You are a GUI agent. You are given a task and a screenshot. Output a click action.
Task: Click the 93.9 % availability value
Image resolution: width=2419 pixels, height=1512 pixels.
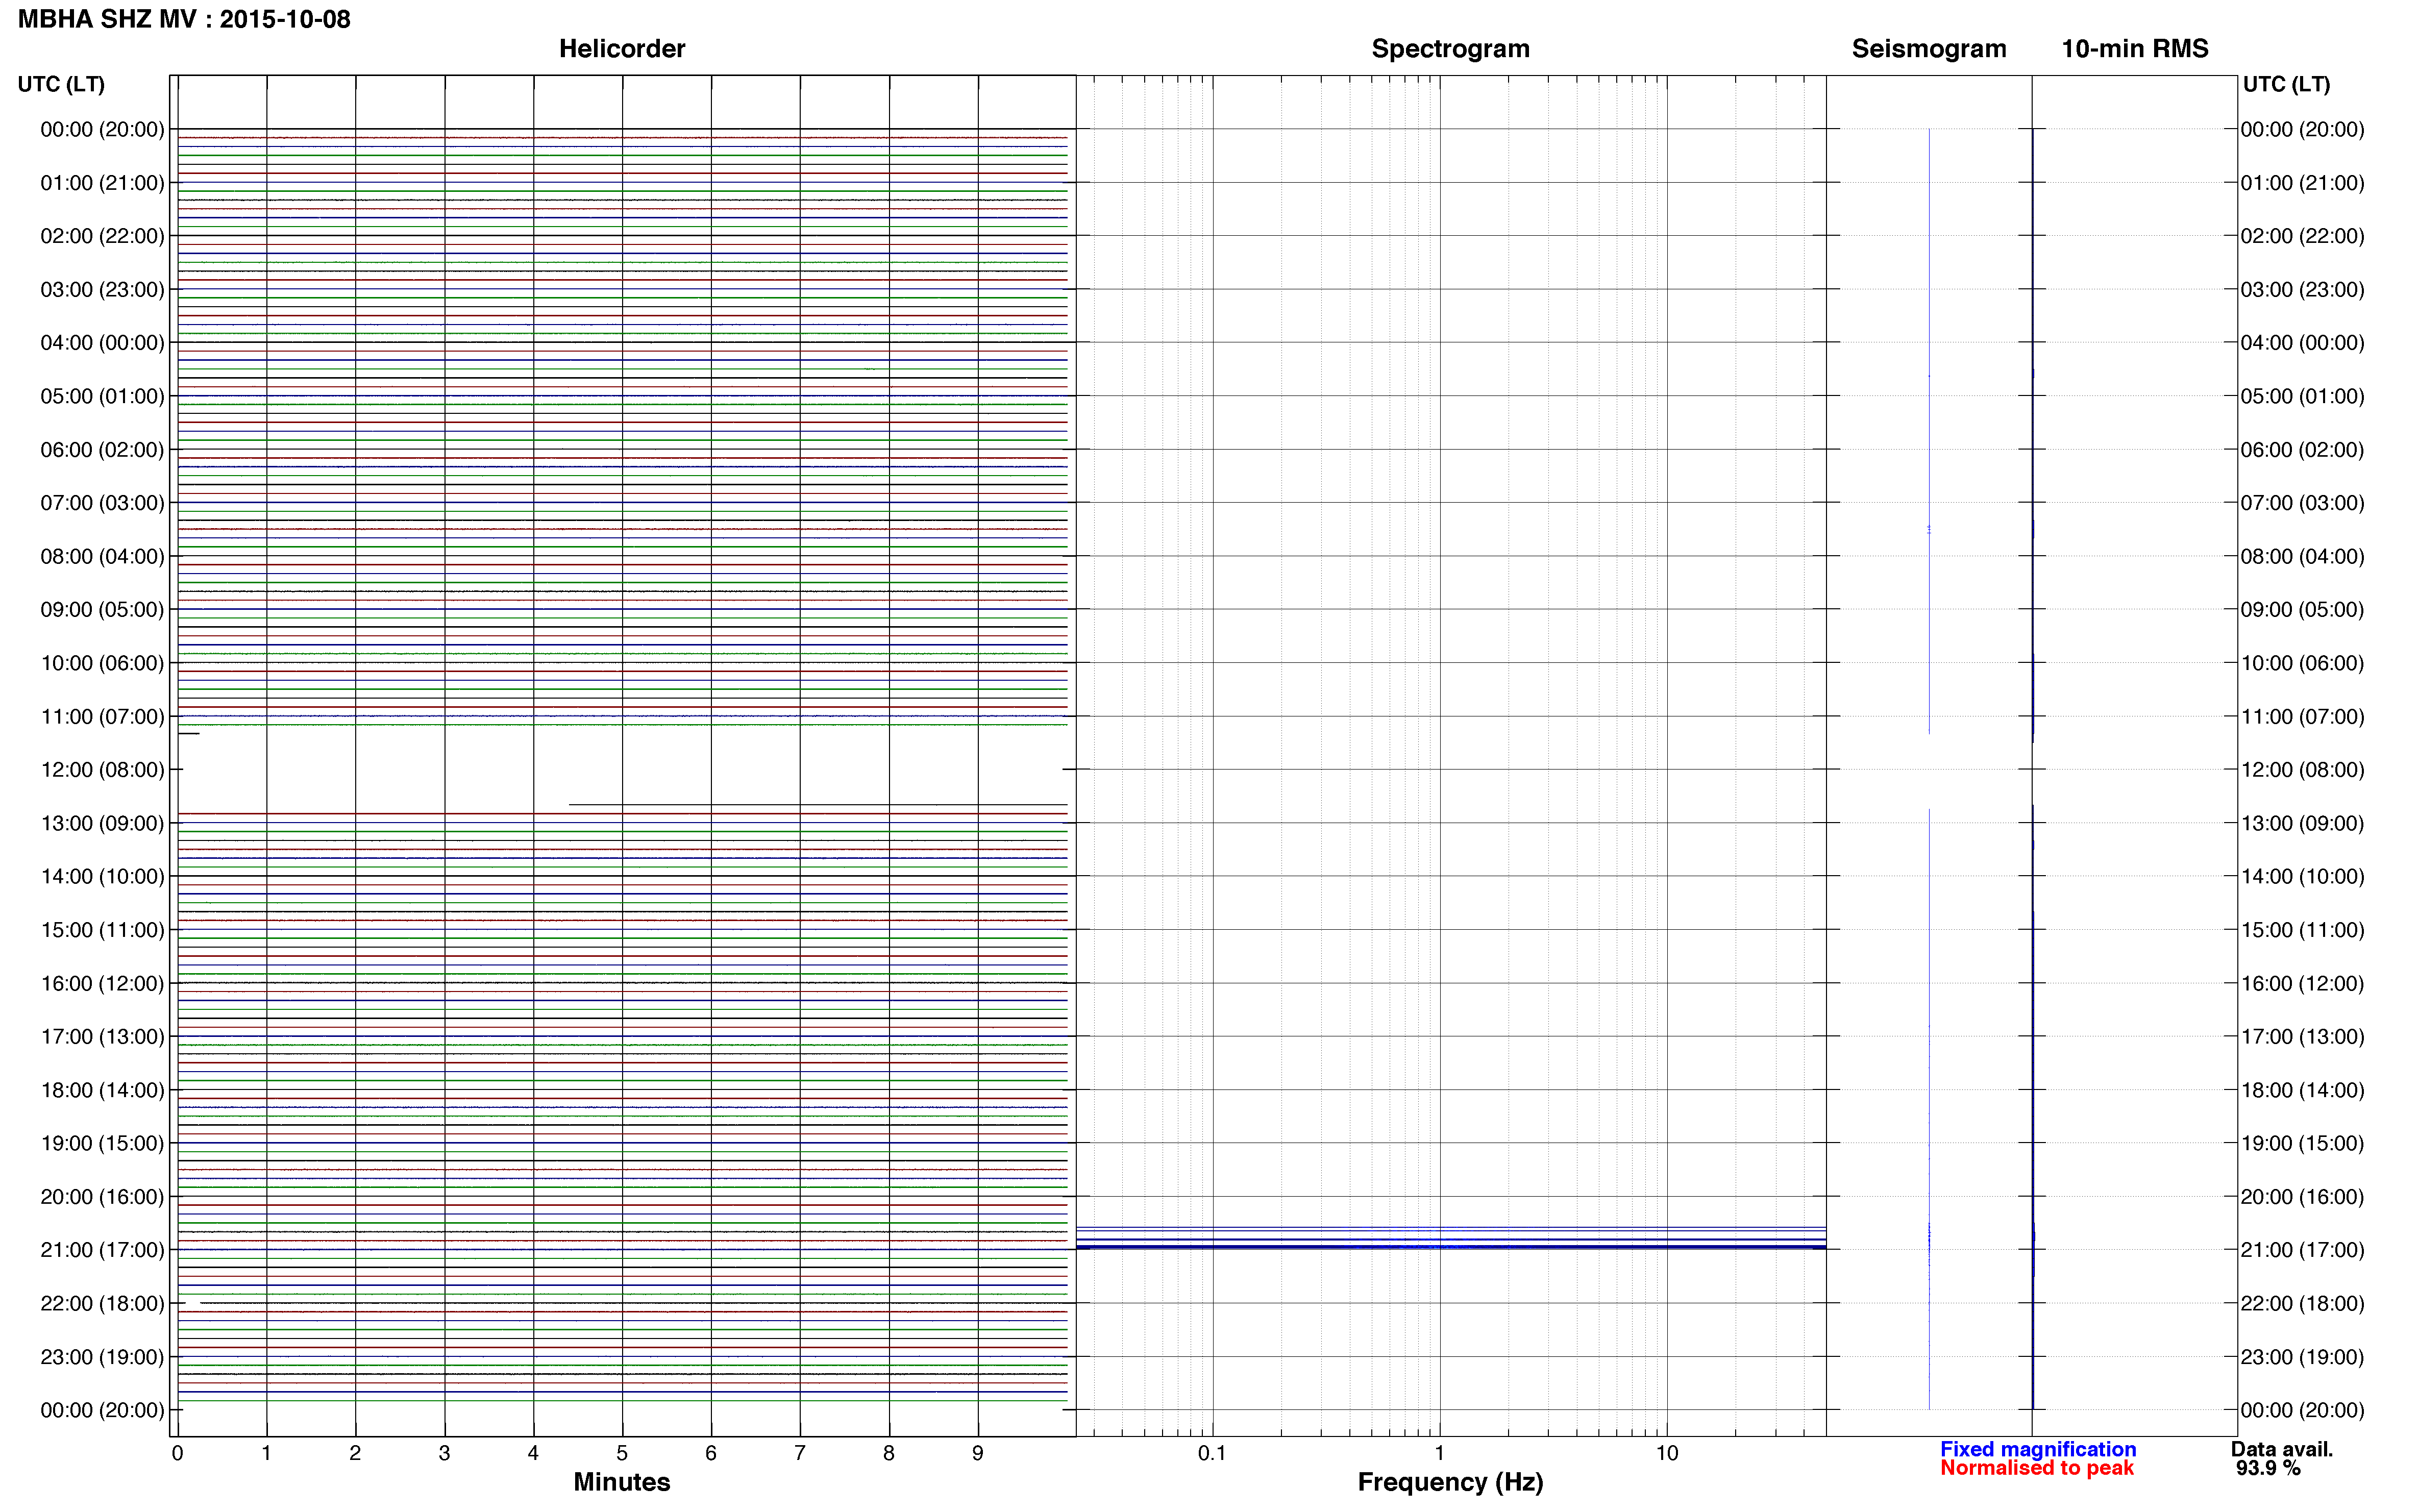(2268, 1468)
